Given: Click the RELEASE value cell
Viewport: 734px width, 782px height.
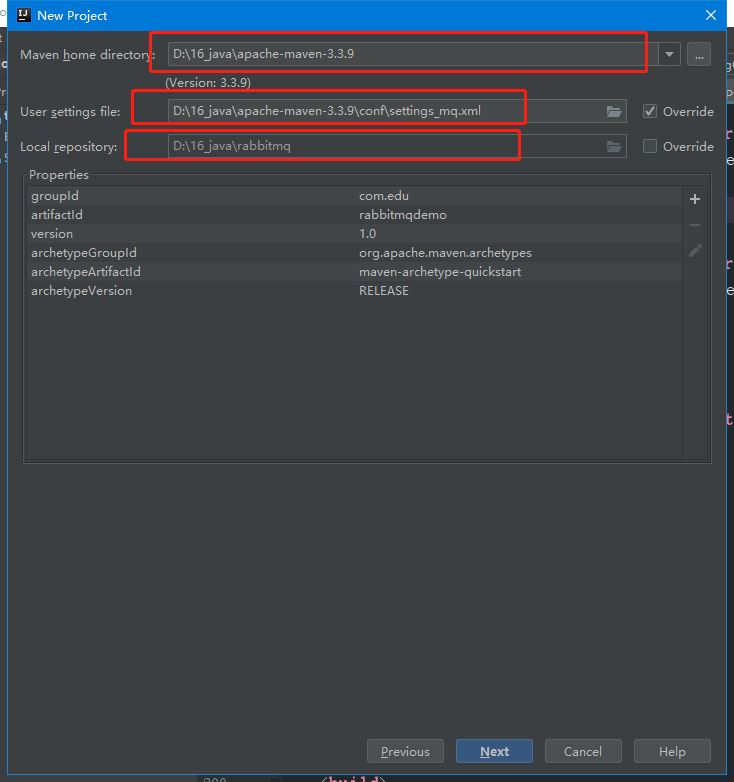Looking at the screenshot, I should (x=384, y=291).
